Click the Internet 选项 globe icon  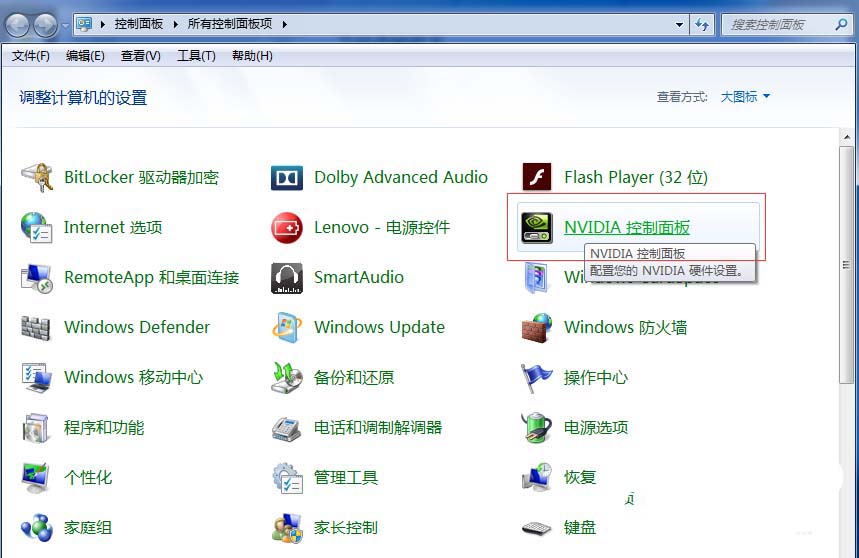[37, 227]
